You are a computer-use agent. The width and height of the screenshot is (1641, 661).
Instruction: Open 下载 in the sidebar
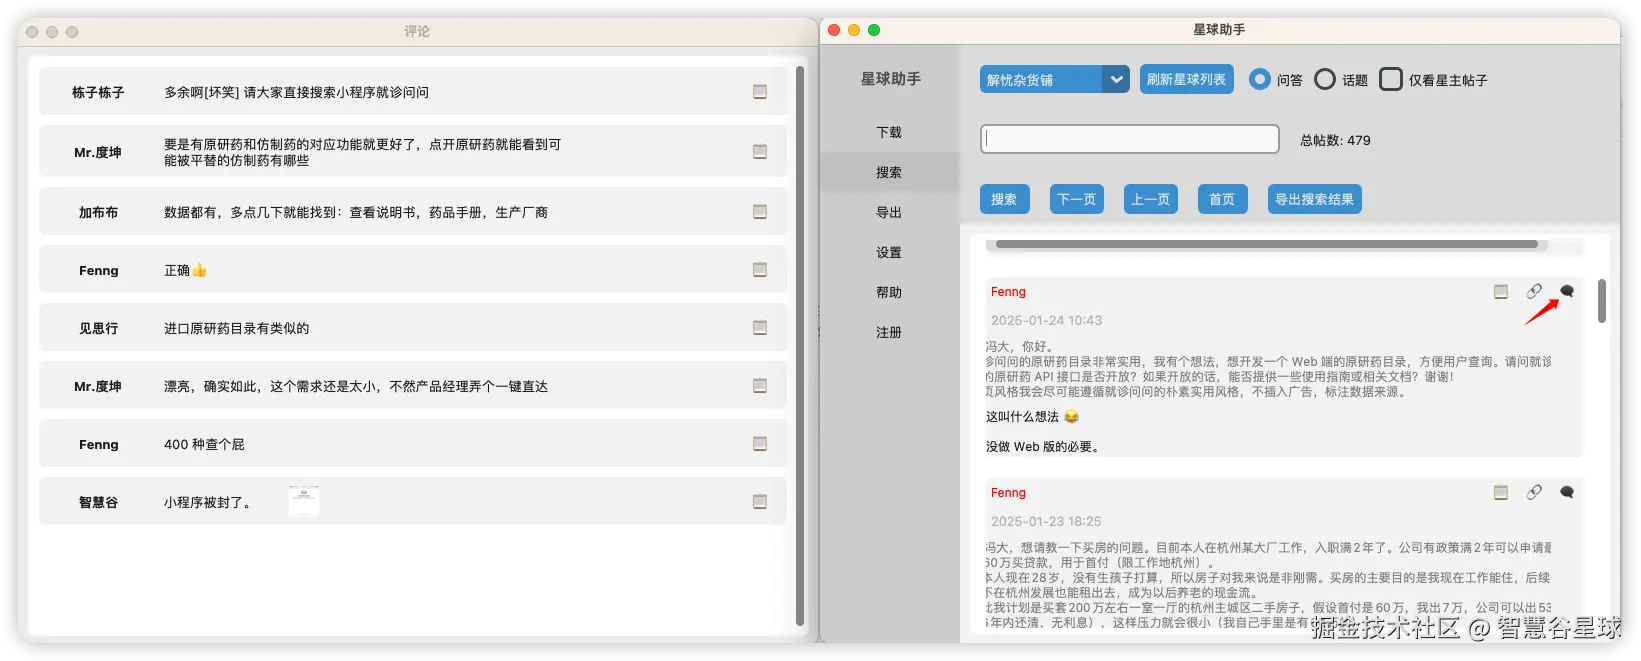click(889, 132)
